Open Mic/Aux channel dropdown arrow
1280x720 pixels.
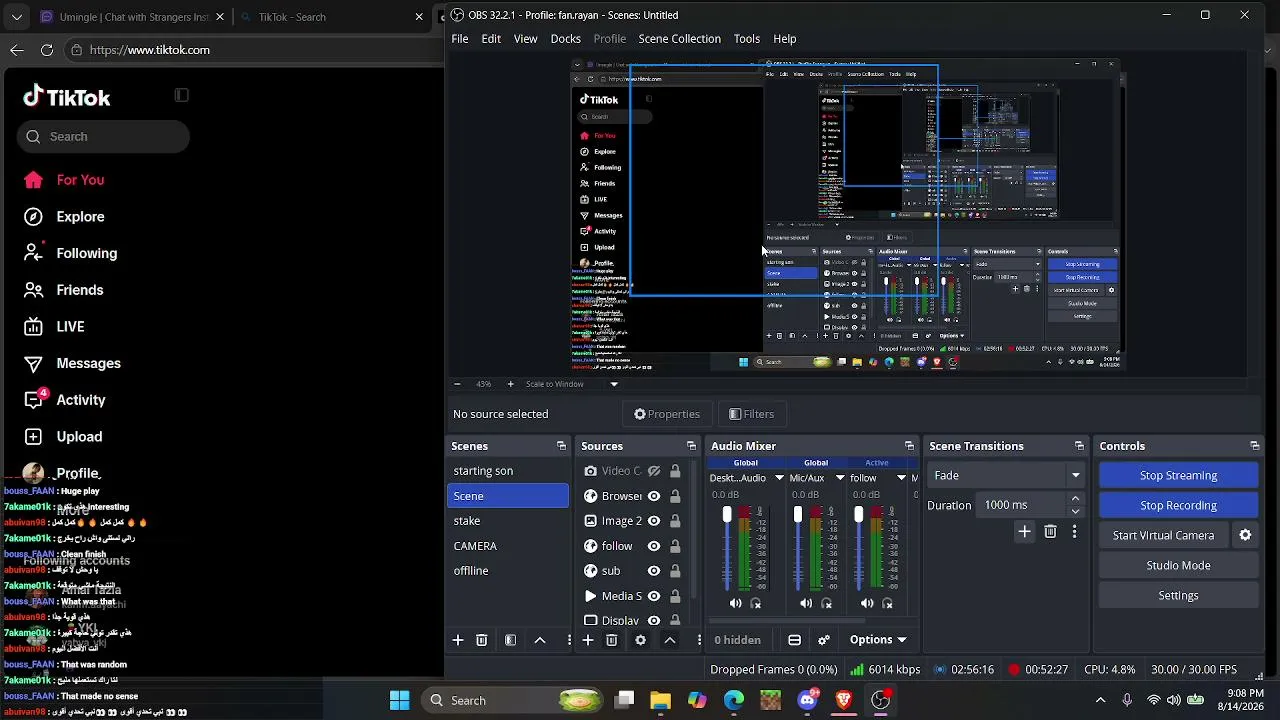pyautogui.click(x=840, y=478)
